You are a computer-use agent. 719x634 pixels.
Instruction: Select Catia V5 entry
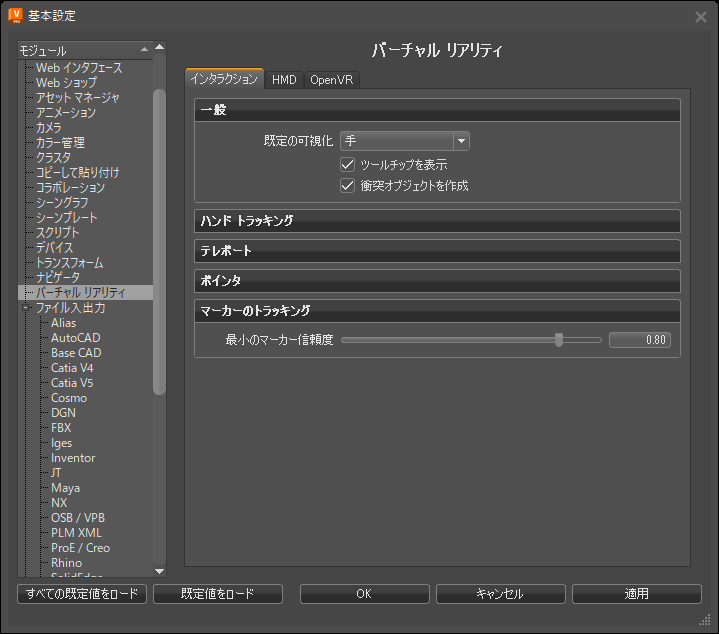coord(72,383)
